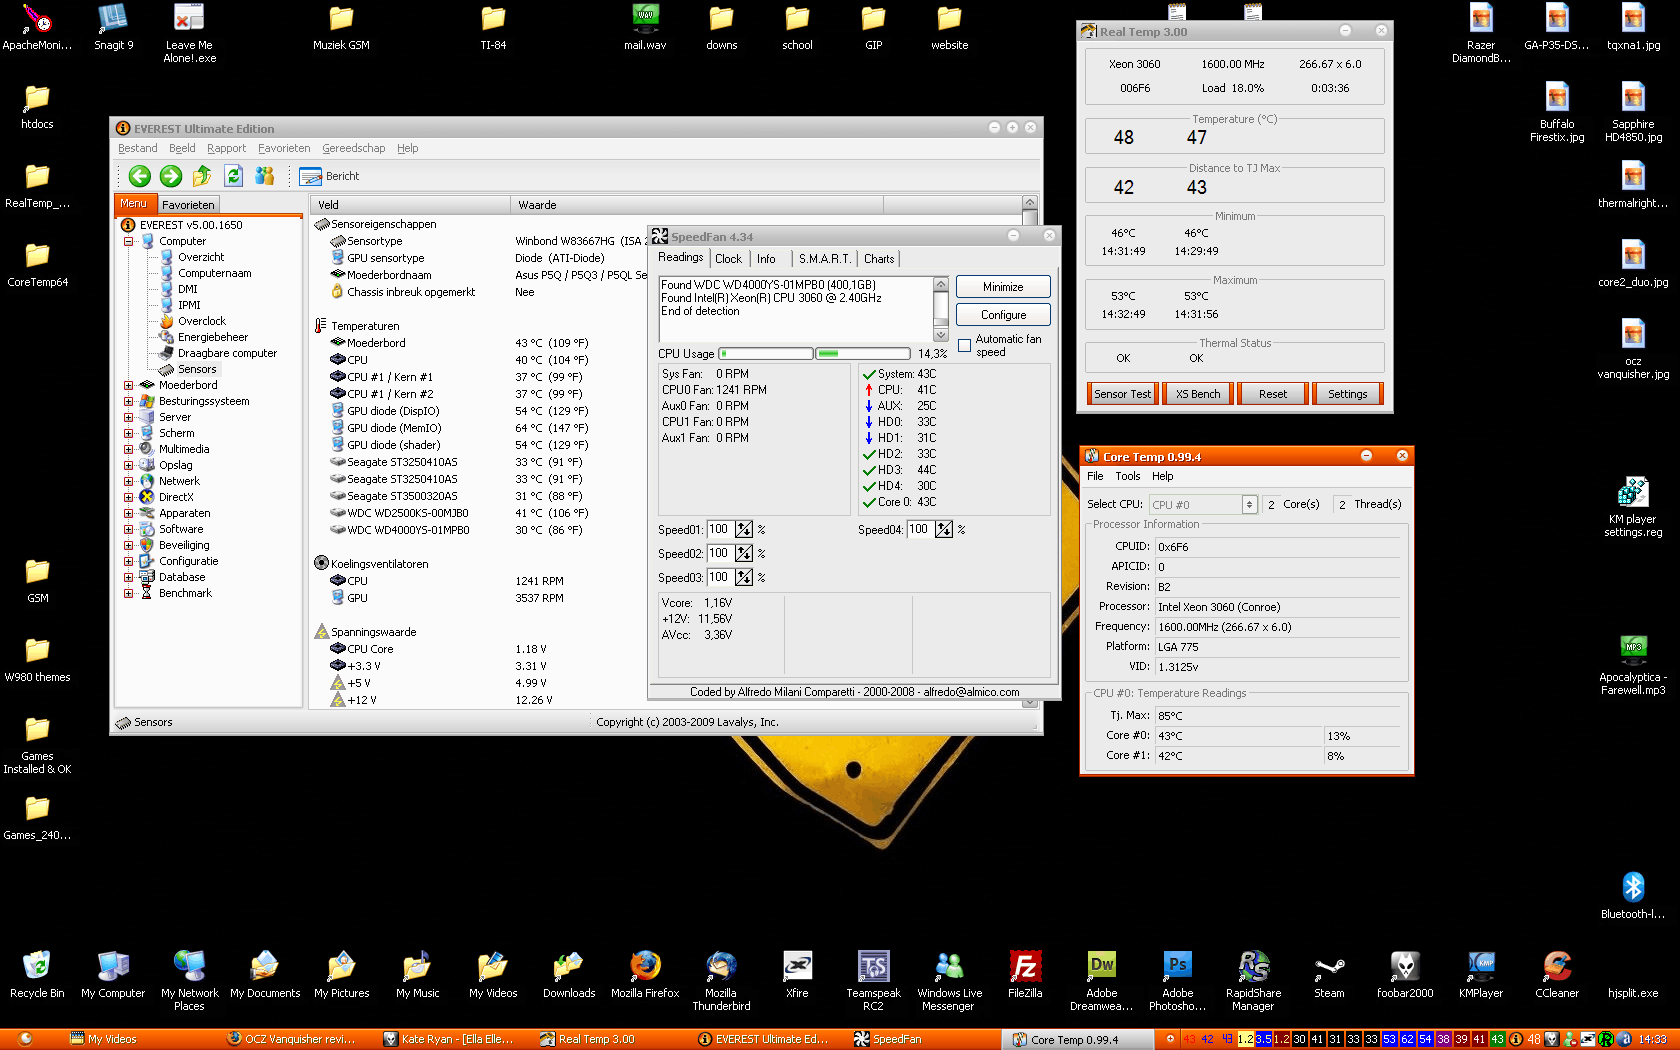Image resolution: width=1680 pixels, height=1050 pixels.
Task: Switch to SpeedFan S.M.A.R.T. tab
Action: click(824, 259)
